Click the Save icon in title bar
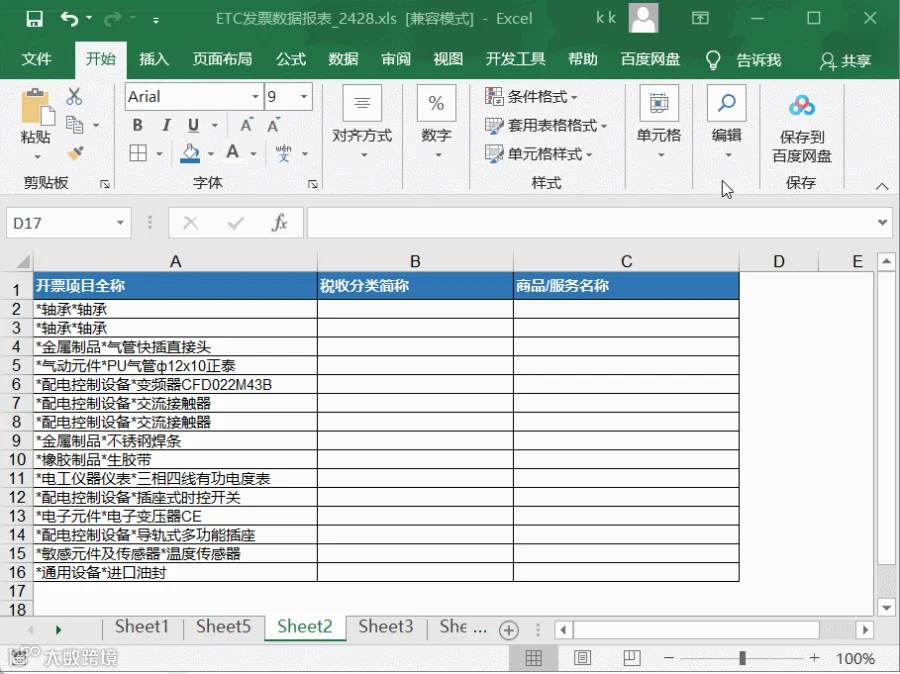900x674 pixels. click(34, 19)
